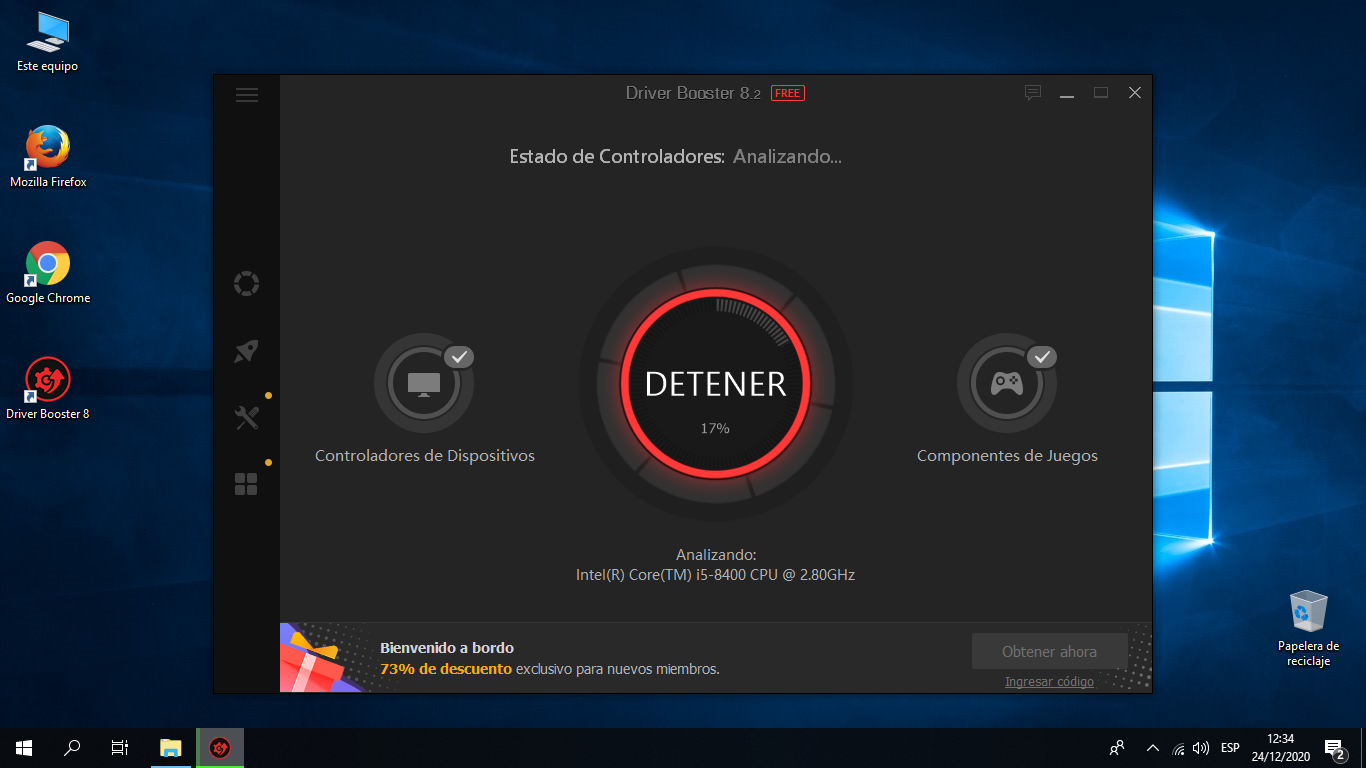Open taskbar search magnifier
1366x768 pixels.
[x=72, y=748]
